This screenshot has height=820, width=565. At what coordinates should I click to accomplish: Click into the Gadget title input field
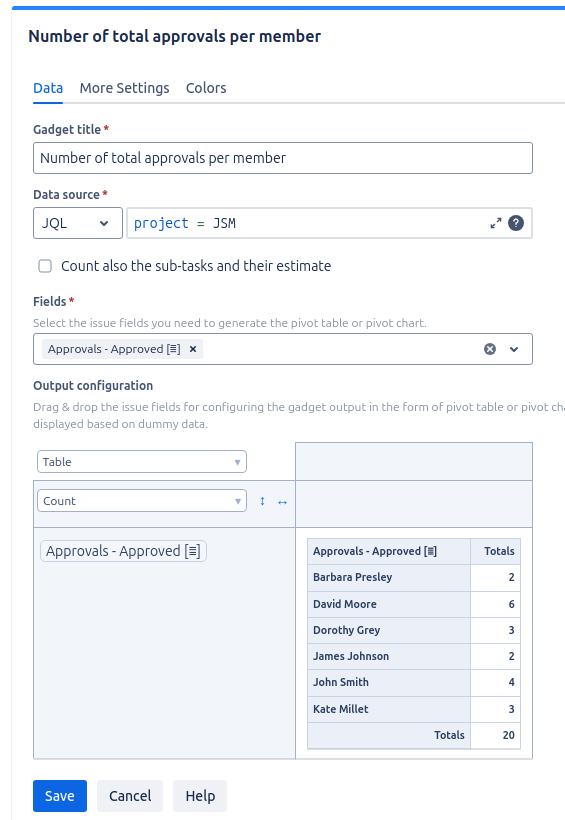pos(282,158)
